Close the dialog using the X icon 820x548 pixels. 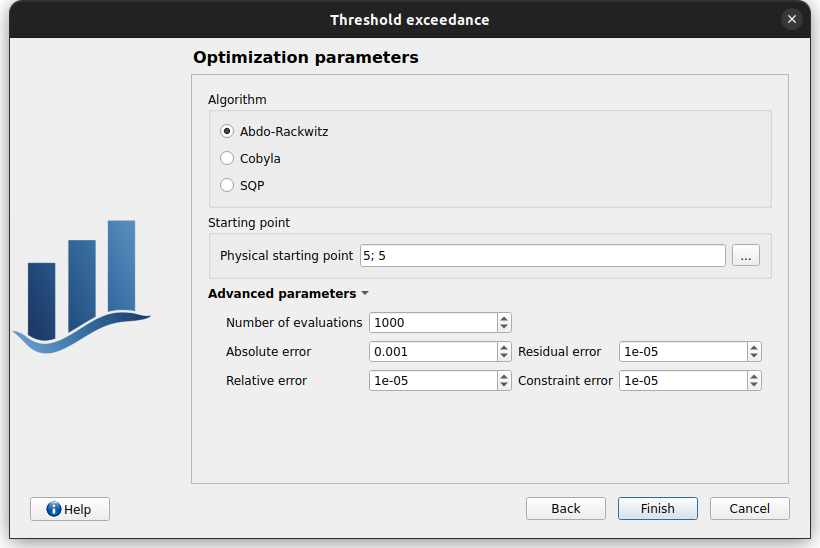tap(792, 19)
